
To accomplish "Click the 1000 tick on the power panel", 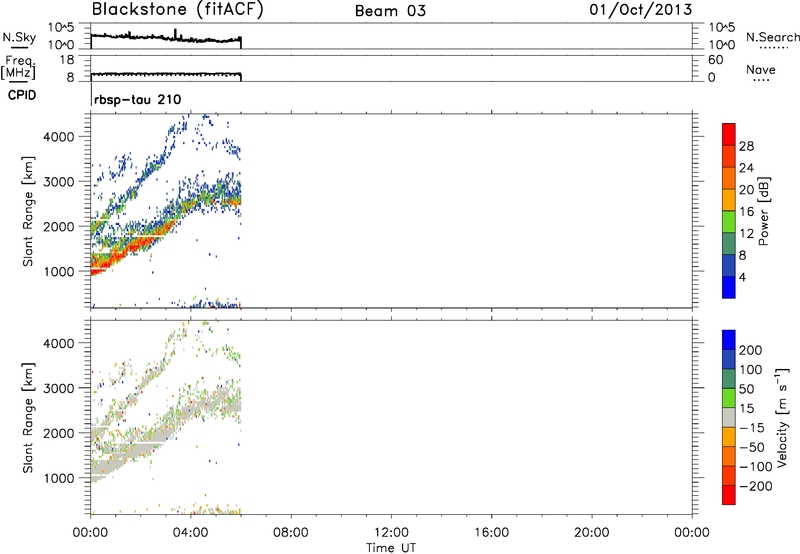I will pyautogui.click(x=59, y=271).
